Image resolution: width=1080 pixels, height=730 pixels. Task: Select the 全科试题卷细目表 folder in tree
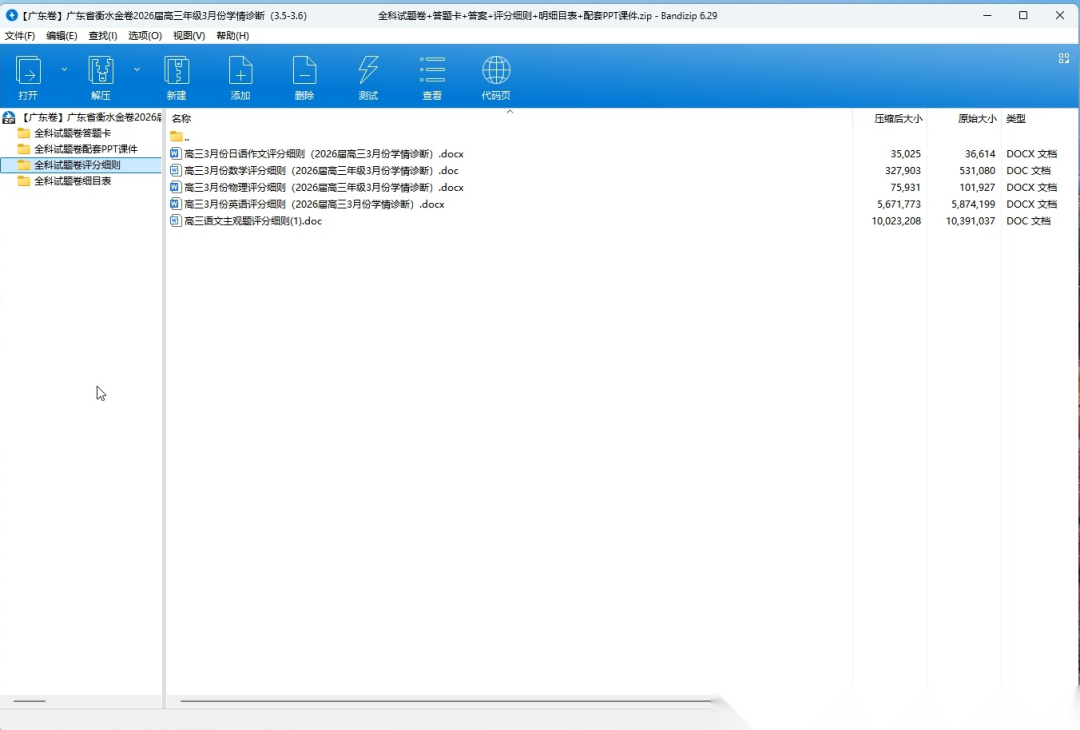(x=72, y=181)
